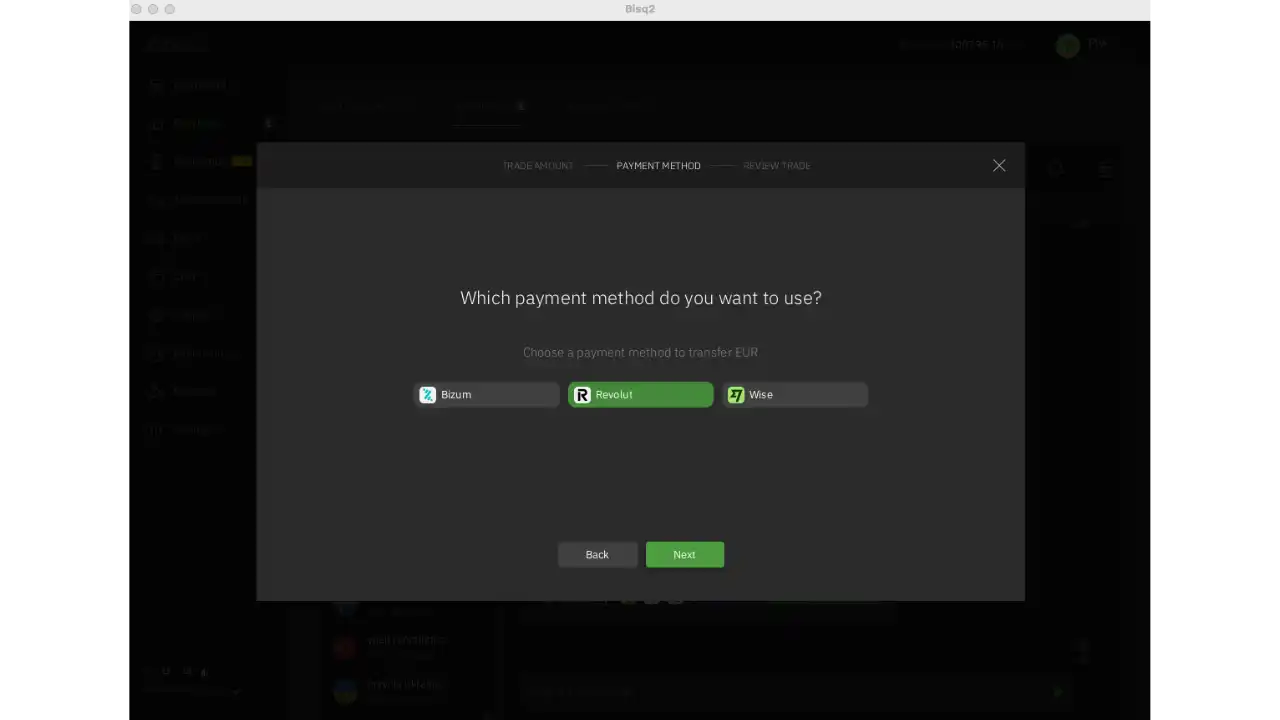The width and height of the screenshot is (1280, 720).
Task: Go to the Trade Amount step
Action: coord(537,166)
